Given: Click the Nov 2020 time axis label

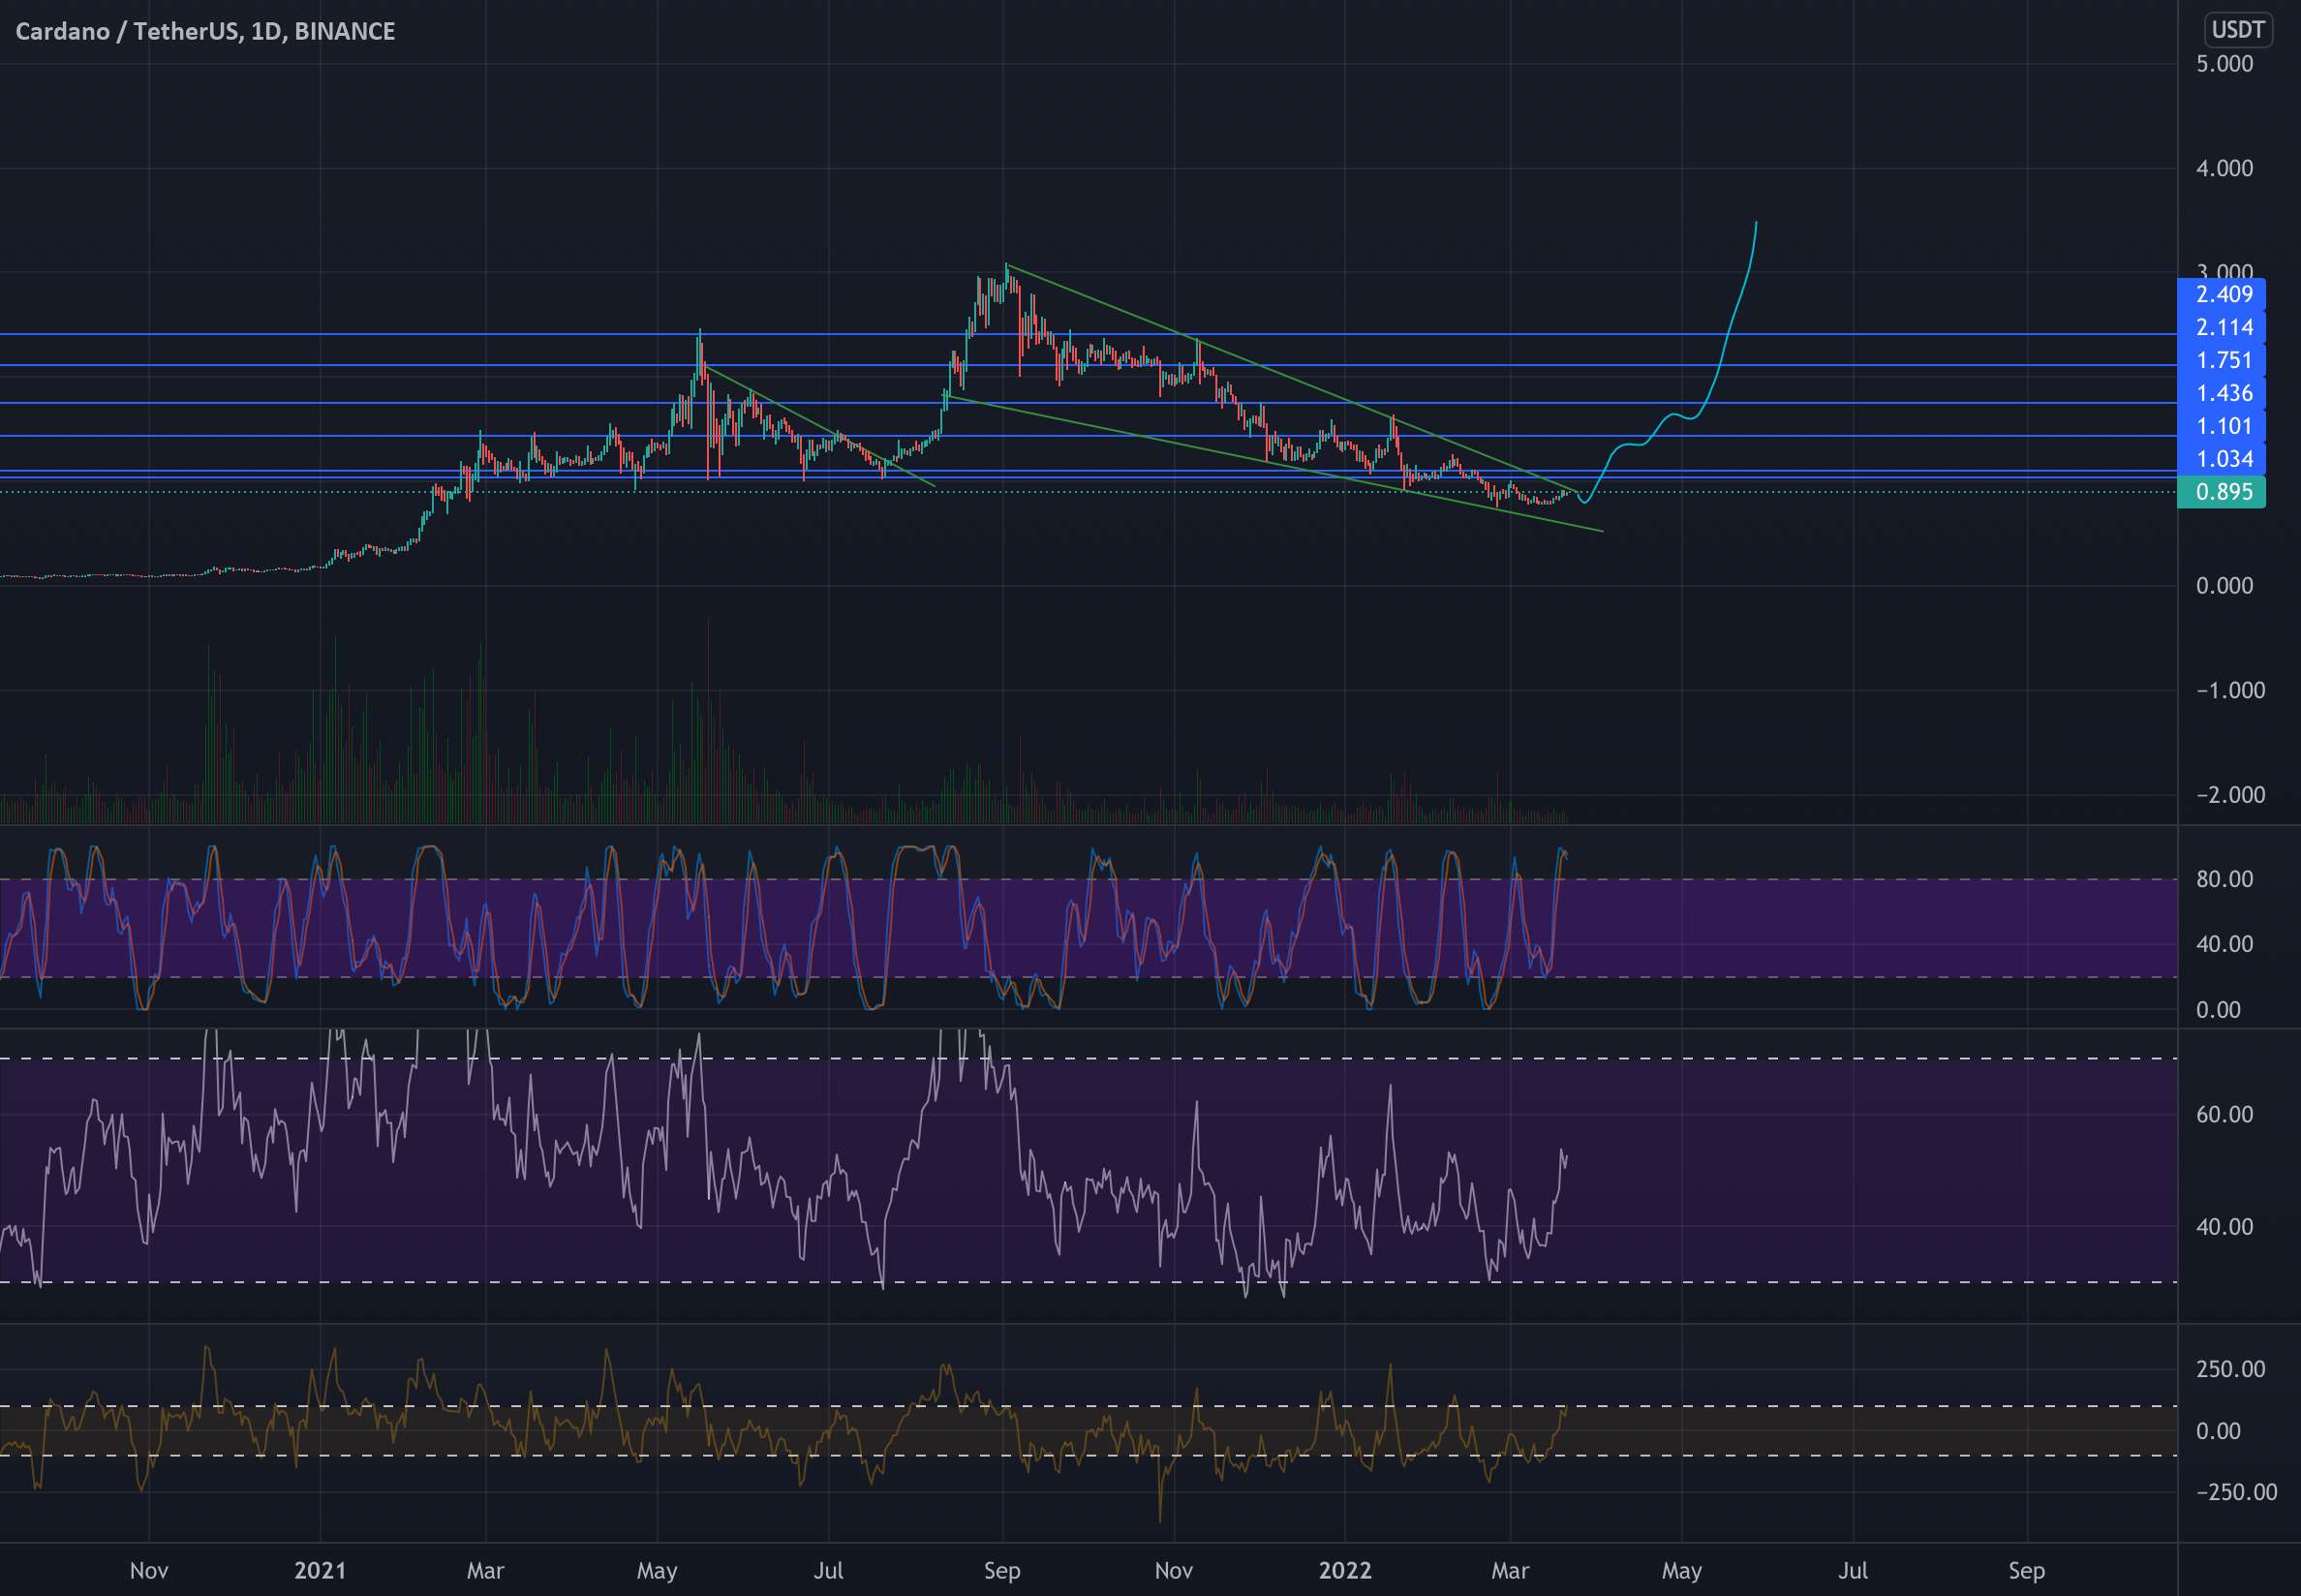Looking at the screenshot, I should click(x=149, y=1570).
